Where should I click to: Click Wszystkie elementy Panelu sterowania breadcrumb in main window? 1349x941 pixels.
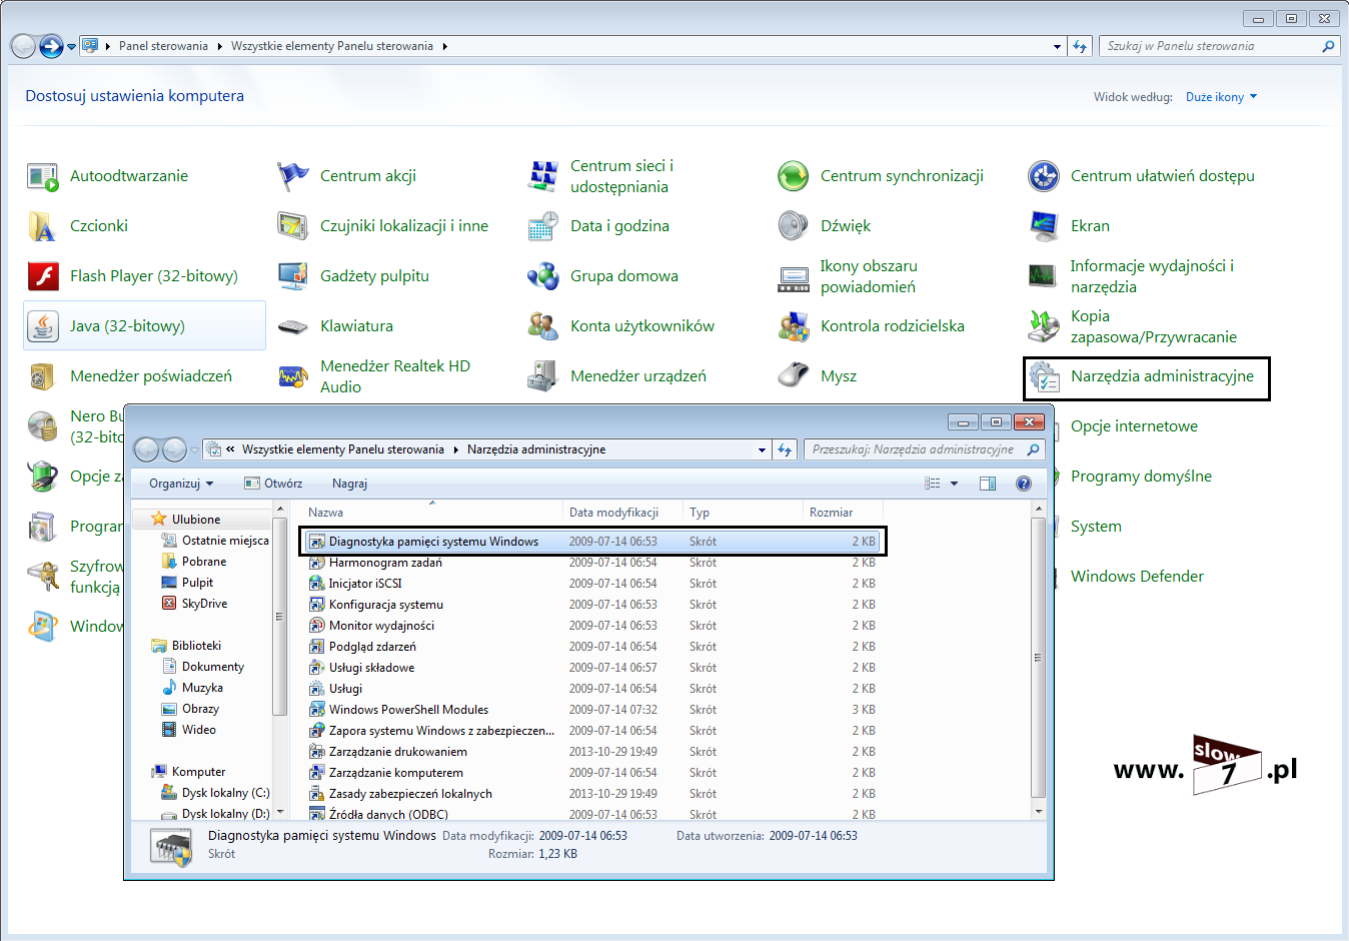332,46
